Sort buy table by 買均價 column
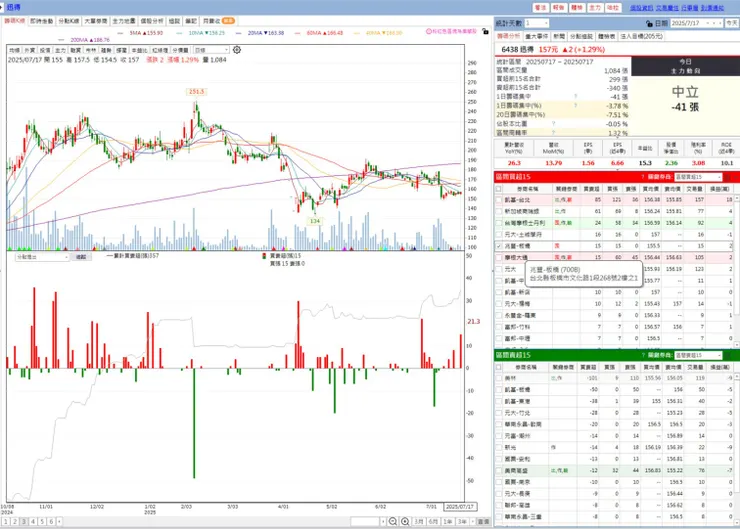This screenshot has width=740, height=529. pyautogui.click(x=651, y=189)
